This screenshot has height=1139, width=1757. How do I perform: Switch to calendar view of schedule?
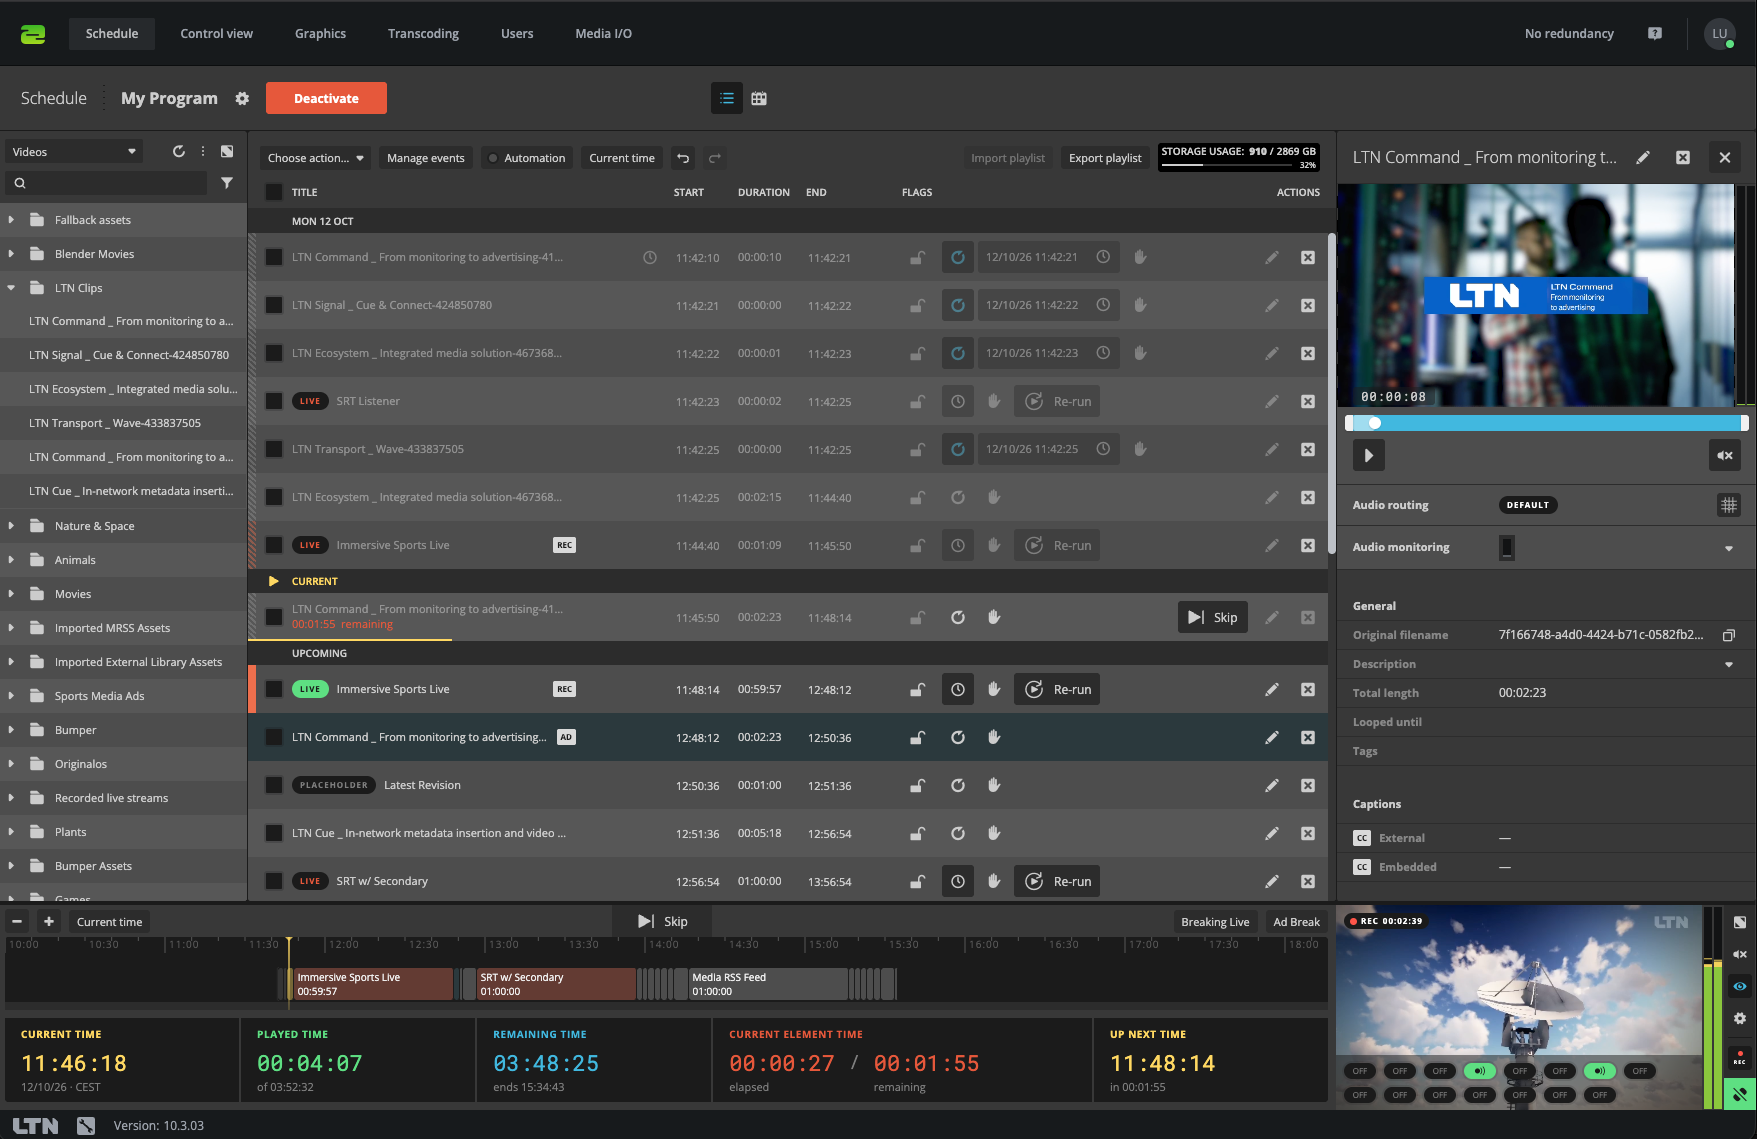(759, 98)
